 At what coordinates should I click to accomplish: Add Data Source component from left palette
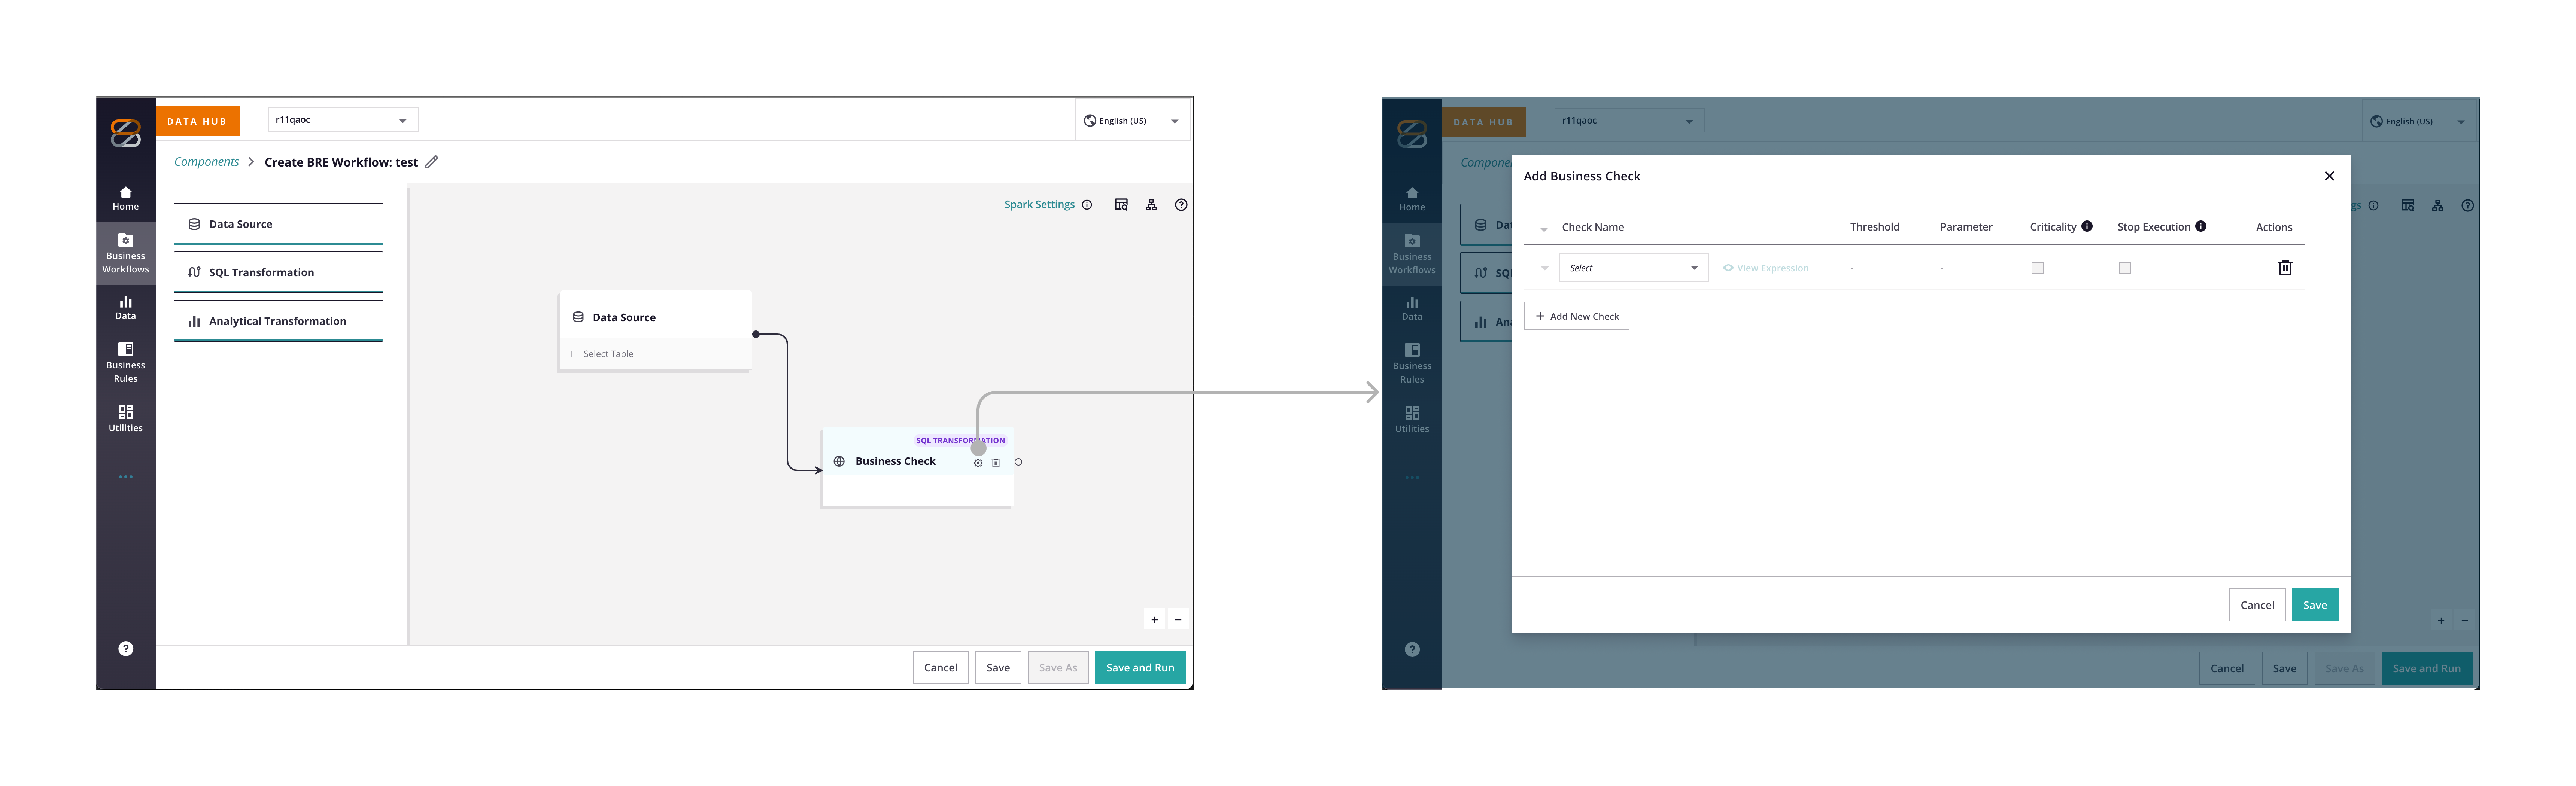(x=278, y=224)
